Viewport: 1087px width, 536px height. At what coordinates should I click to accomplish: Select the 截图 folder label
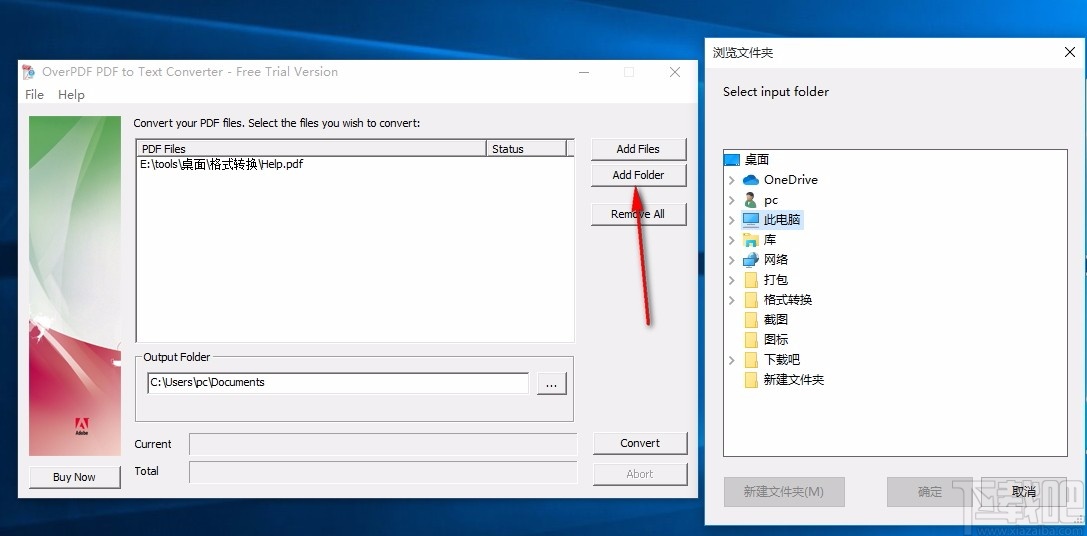pyautogui.click(x=776, y=320)
